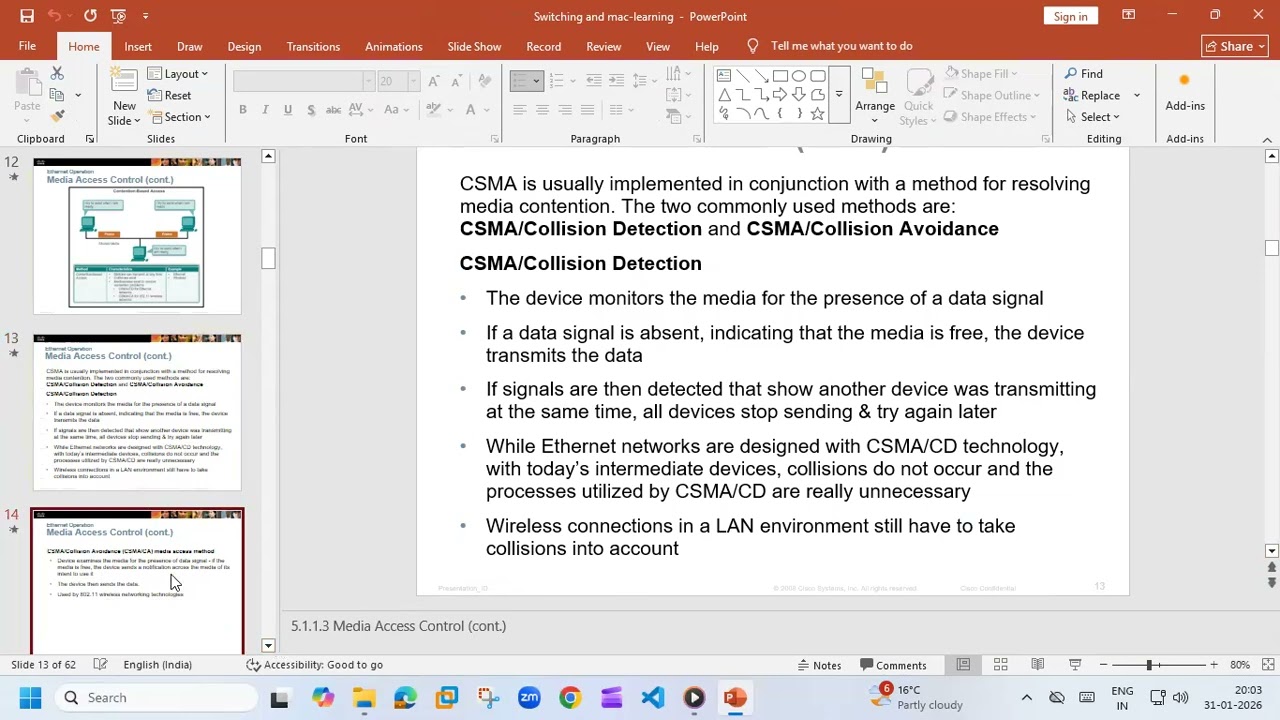Toggle Justify alignment for the paragraph
1280x720 pixels.
pyautogui.click(x=588, y=110)
